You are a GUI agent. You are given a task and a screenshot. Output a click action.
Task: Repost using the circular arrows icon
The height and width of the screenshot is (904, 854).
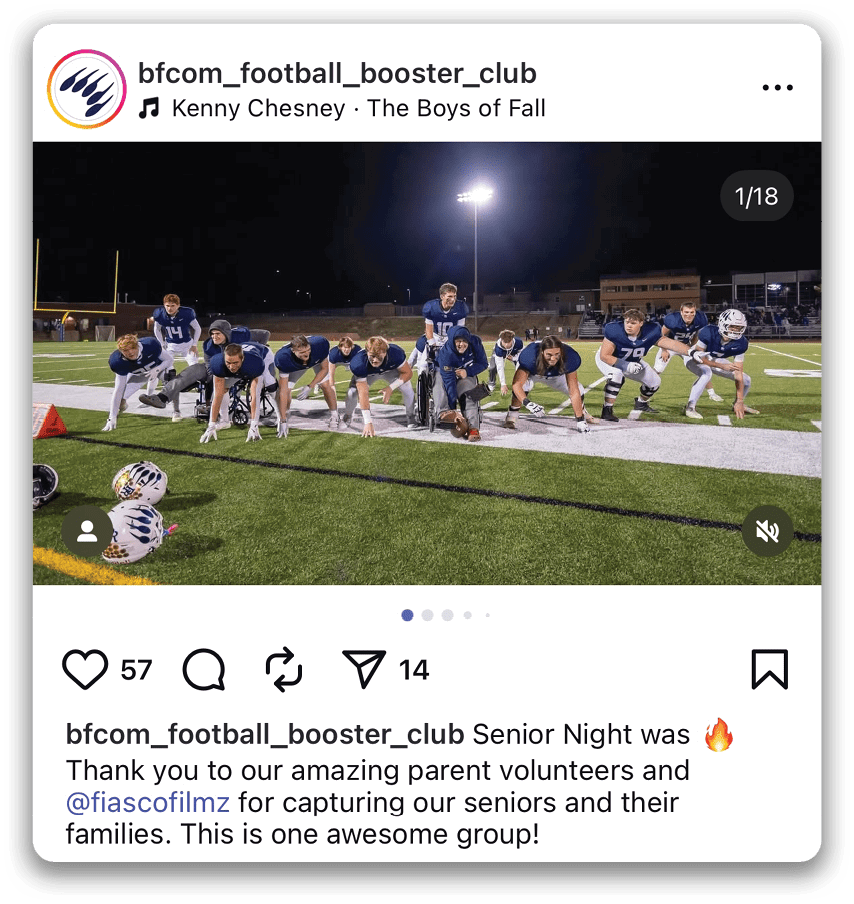coord(284,669)
